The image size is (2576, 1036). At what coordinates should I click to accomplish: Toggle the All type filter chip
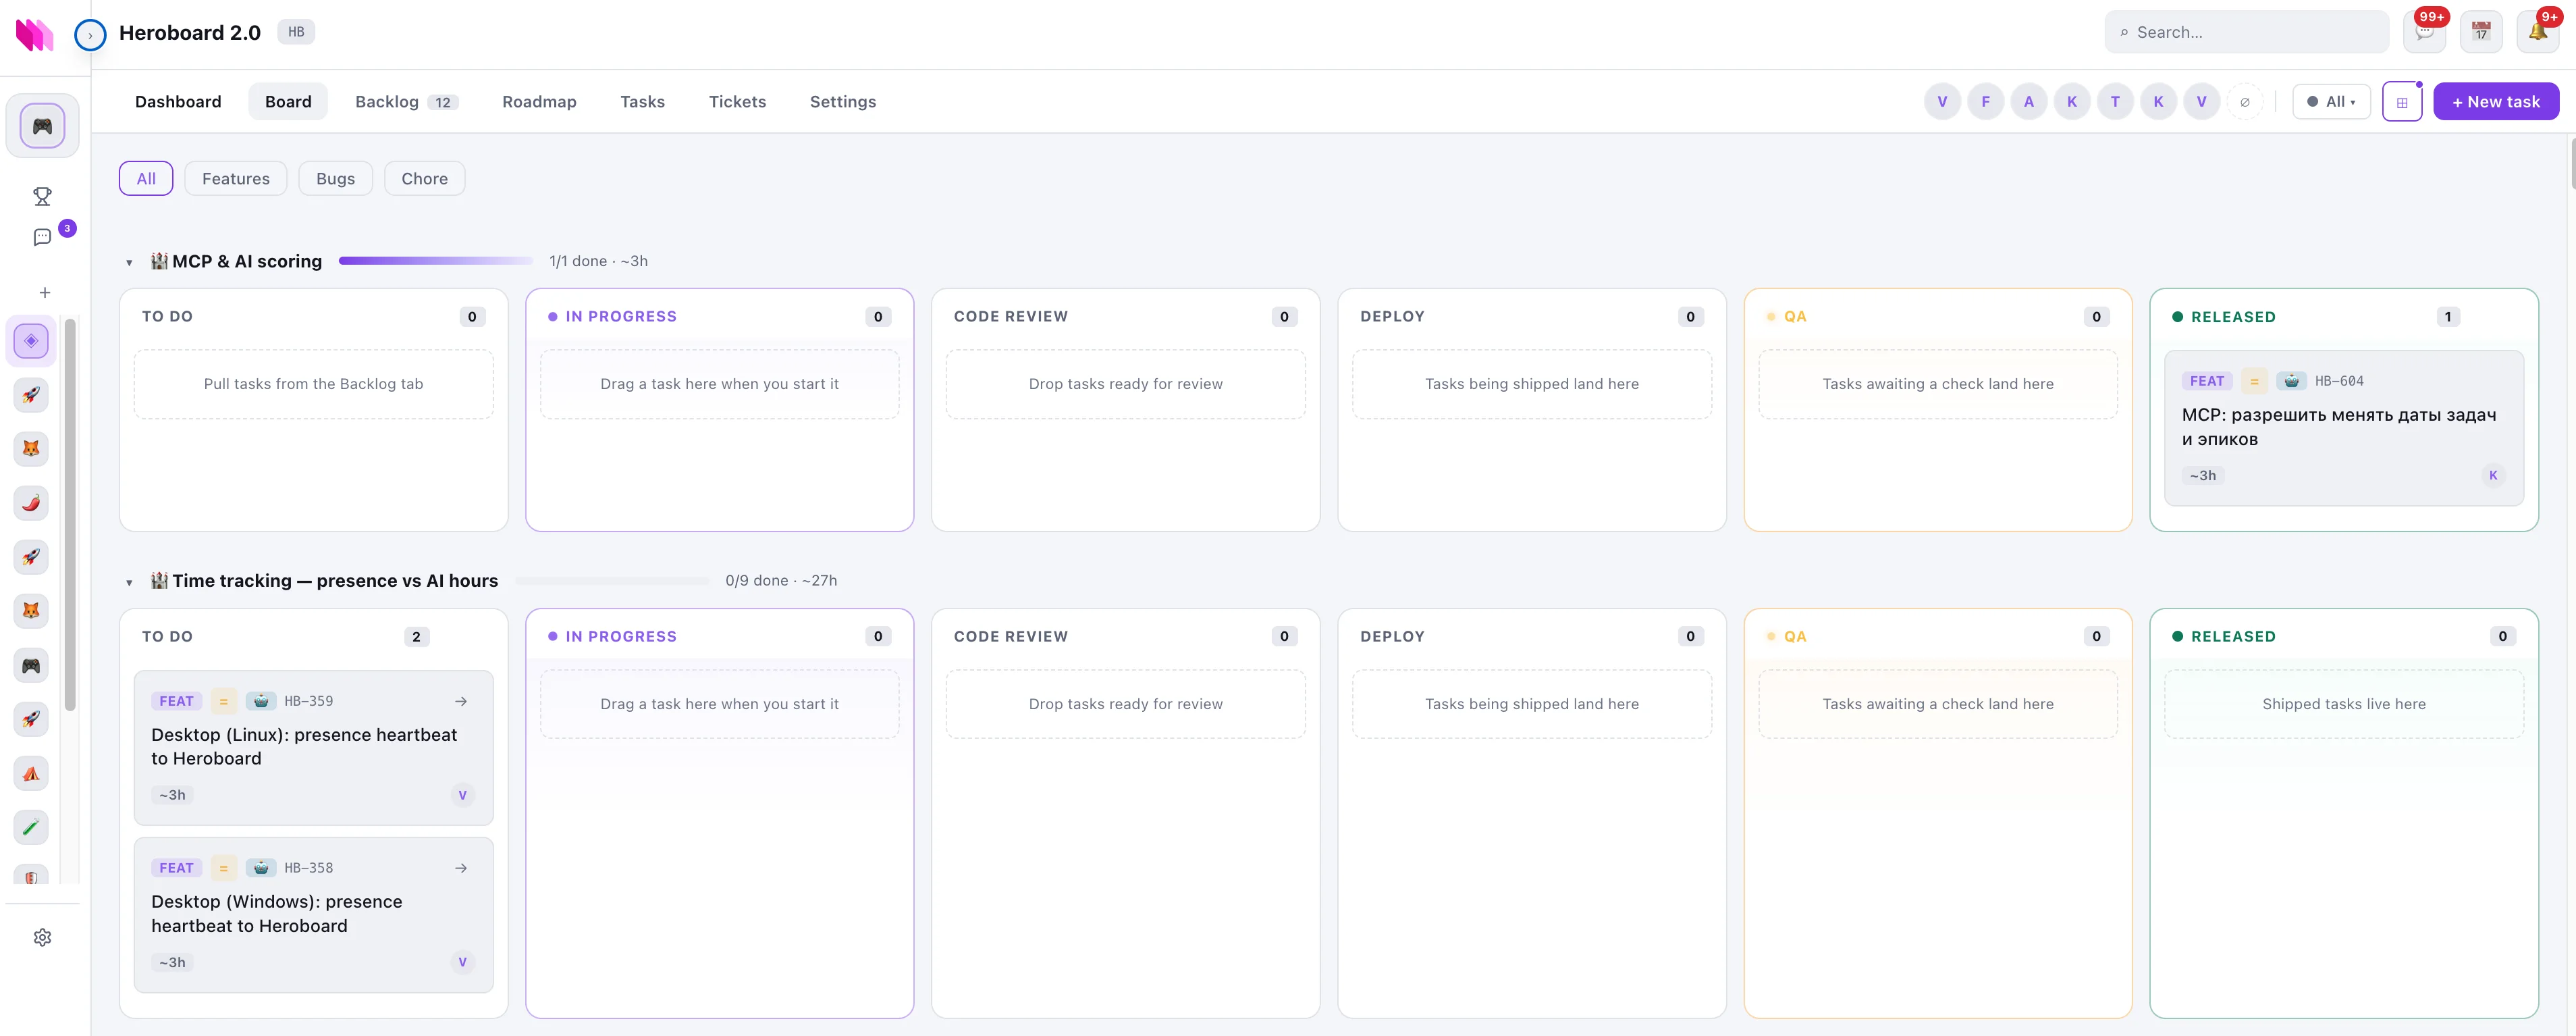coord(146,178)
